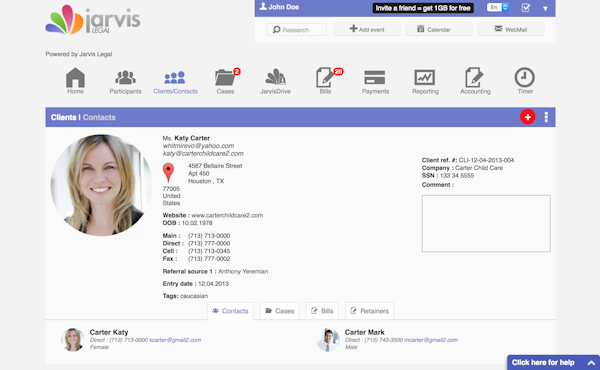Click inside the Comment text box
Image resolution: width=600 pixels, height=370 pixels.
(486, 223)
